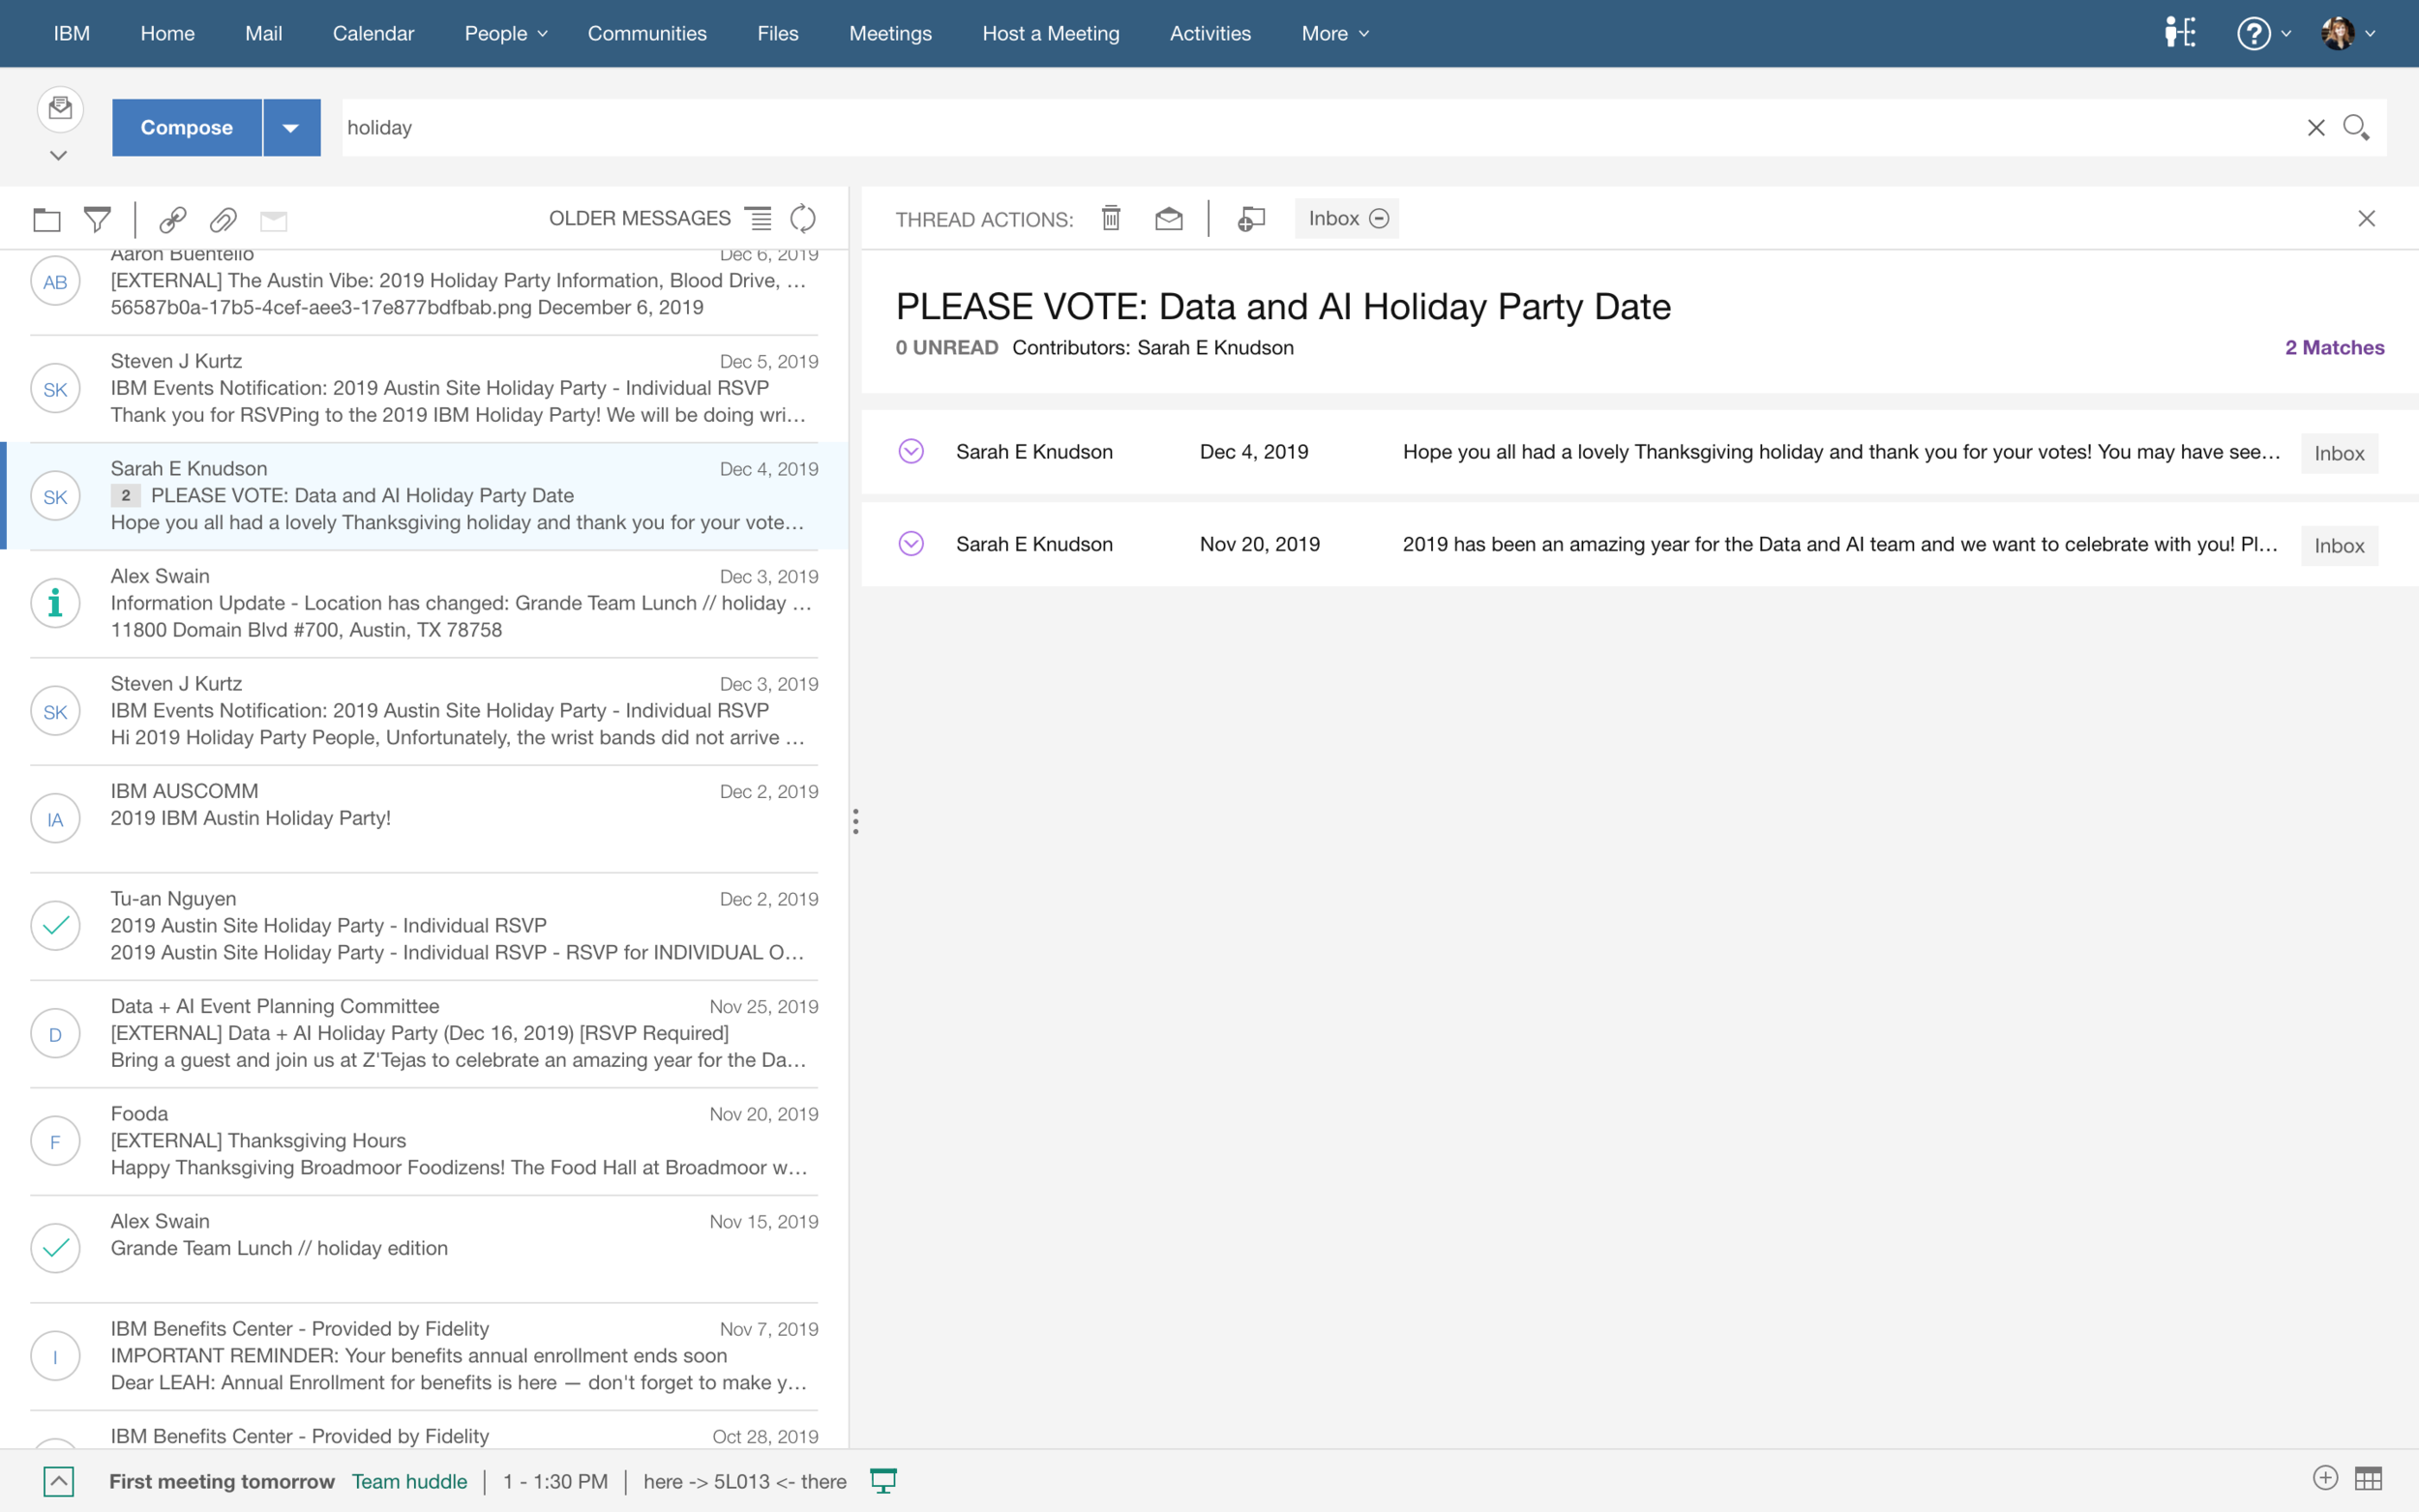The height and width of the screenshot is (1512, 2419).
Task: Click the move-to-folder thread action icon
Action: (x=1251, y=218)
